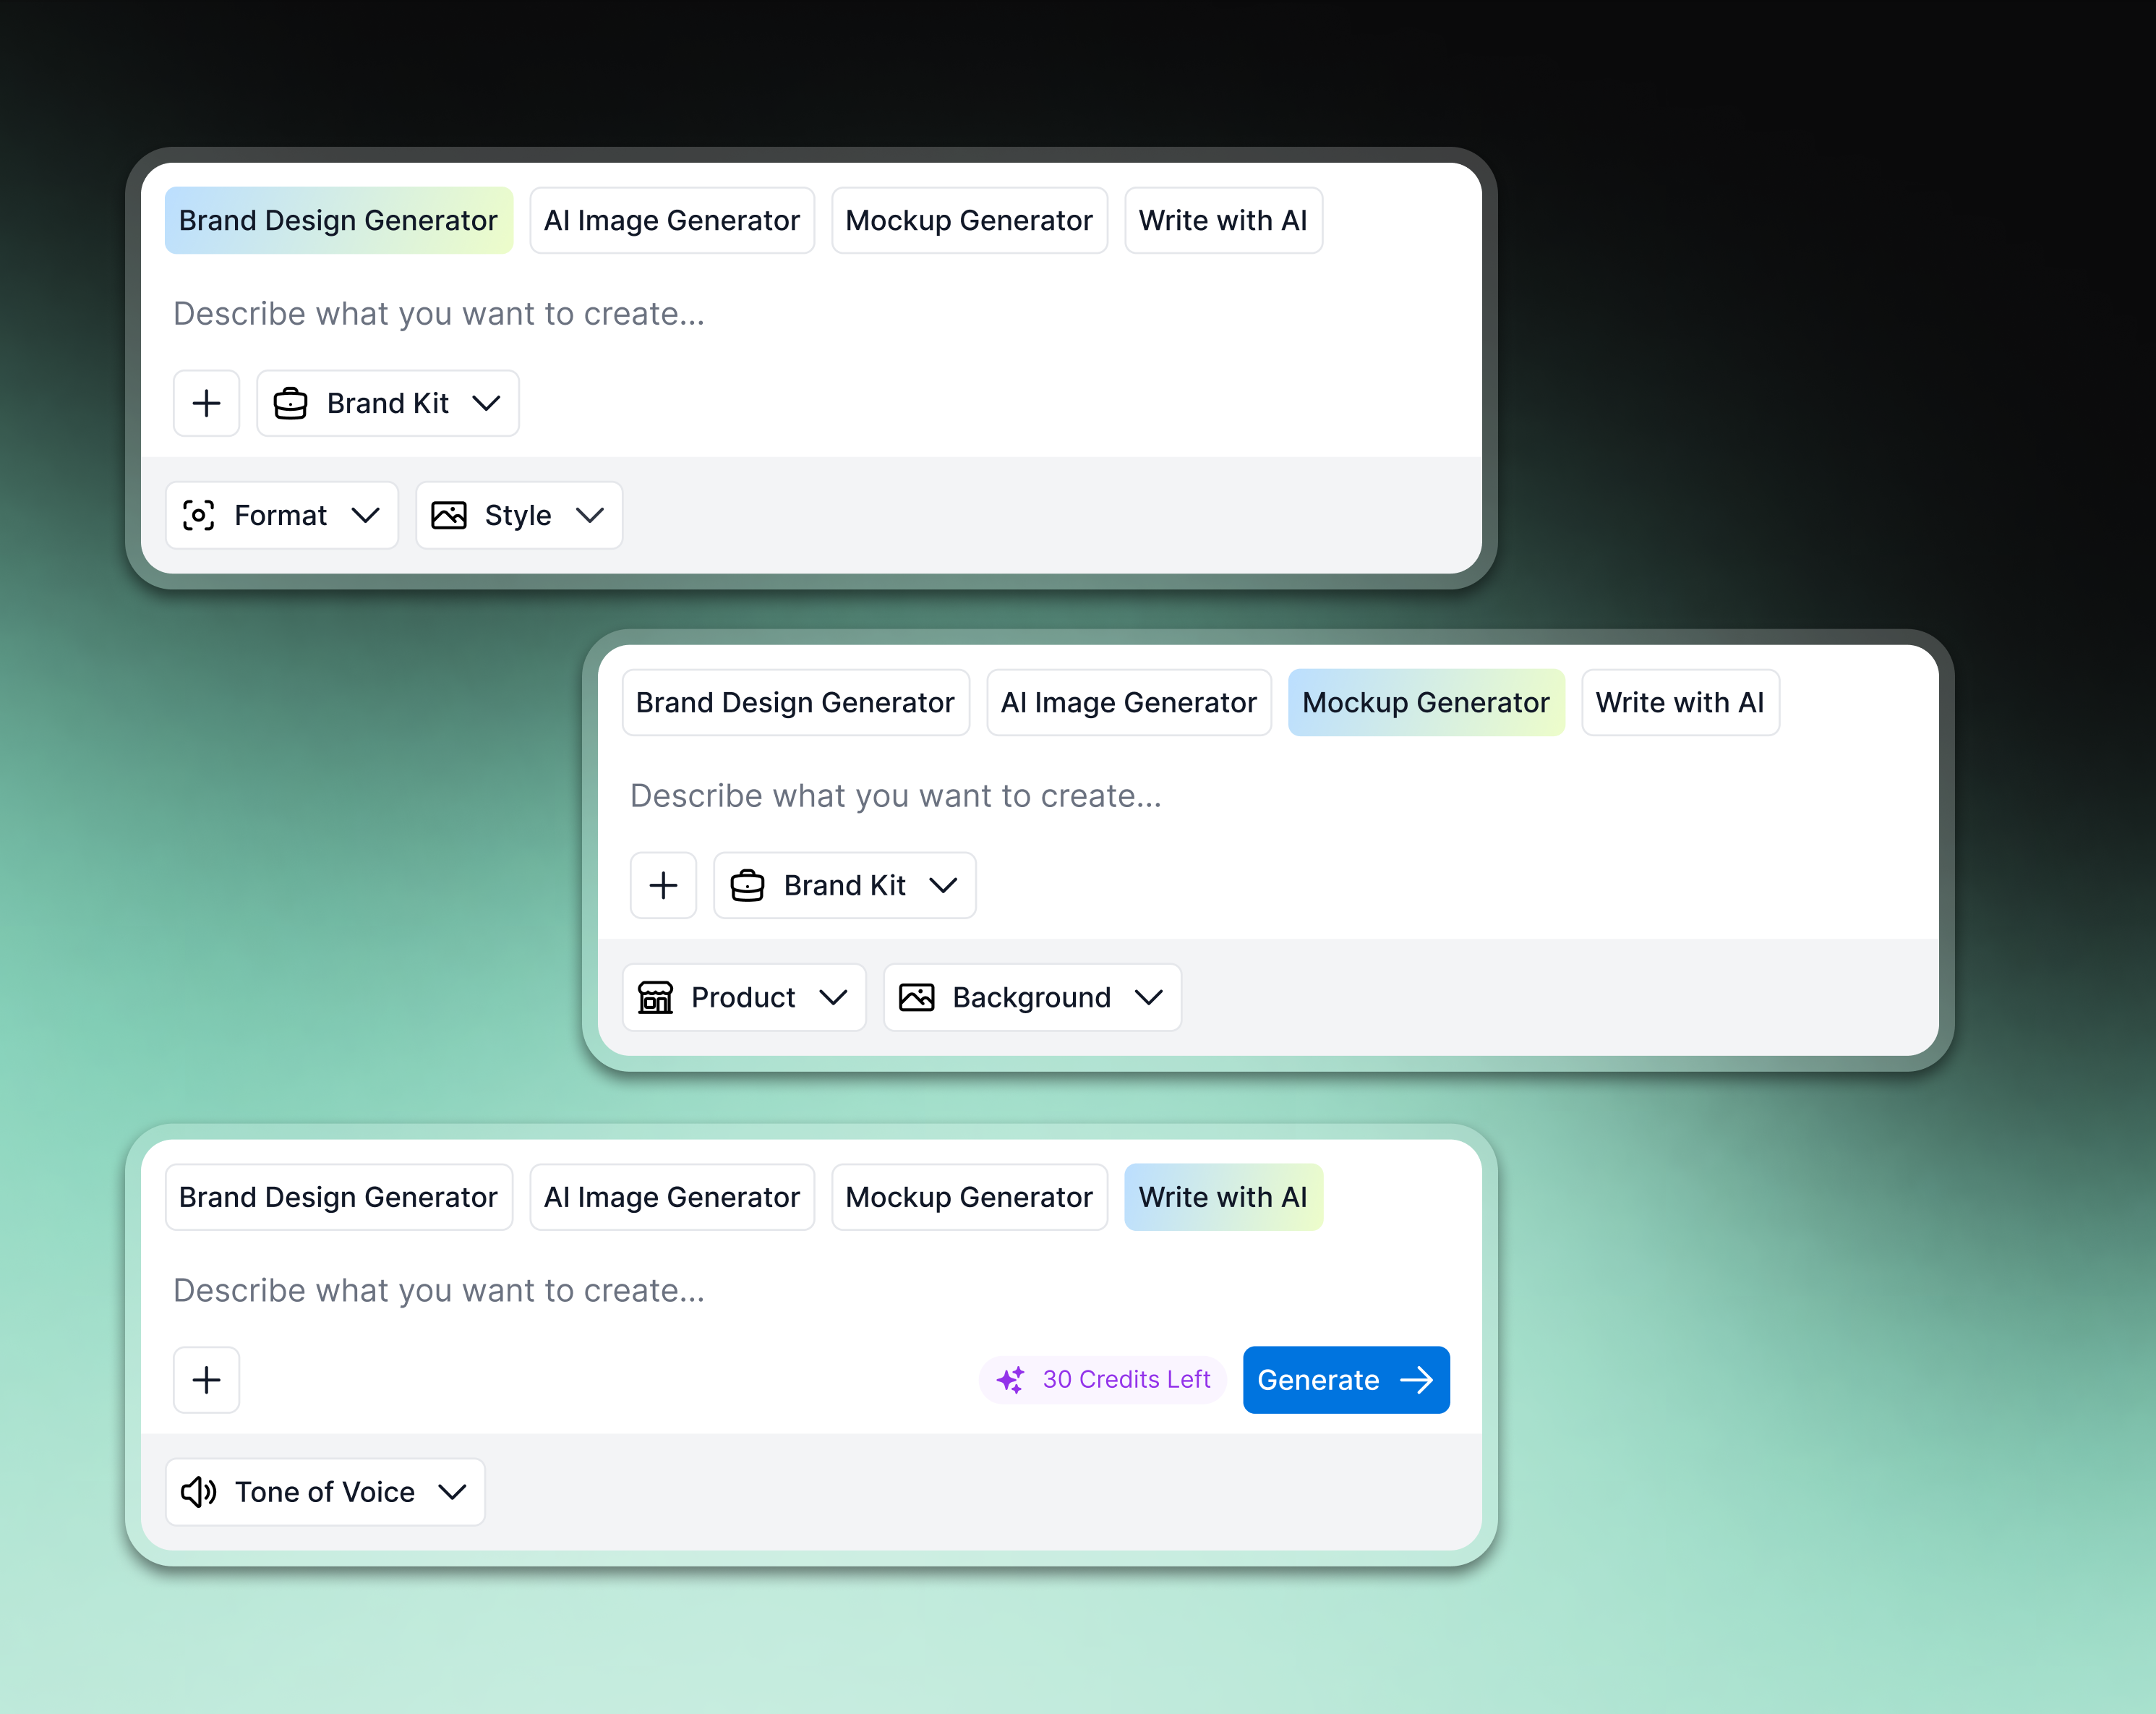Viewport: 2156px width, 1714px height.
Task: Click sparkle icon beside credits count
Action: pyautogui.click(x=1011, y=1380)
